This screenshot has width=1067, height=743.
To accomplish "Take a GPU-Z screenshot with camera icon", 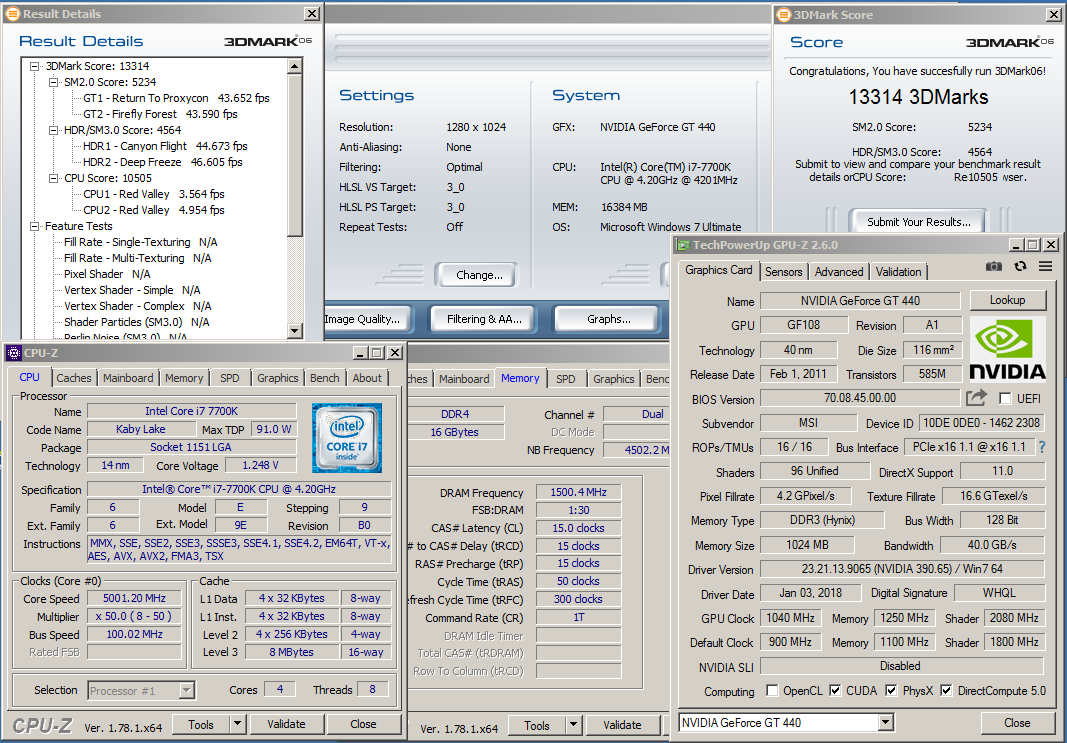I will tap(994, 267).
